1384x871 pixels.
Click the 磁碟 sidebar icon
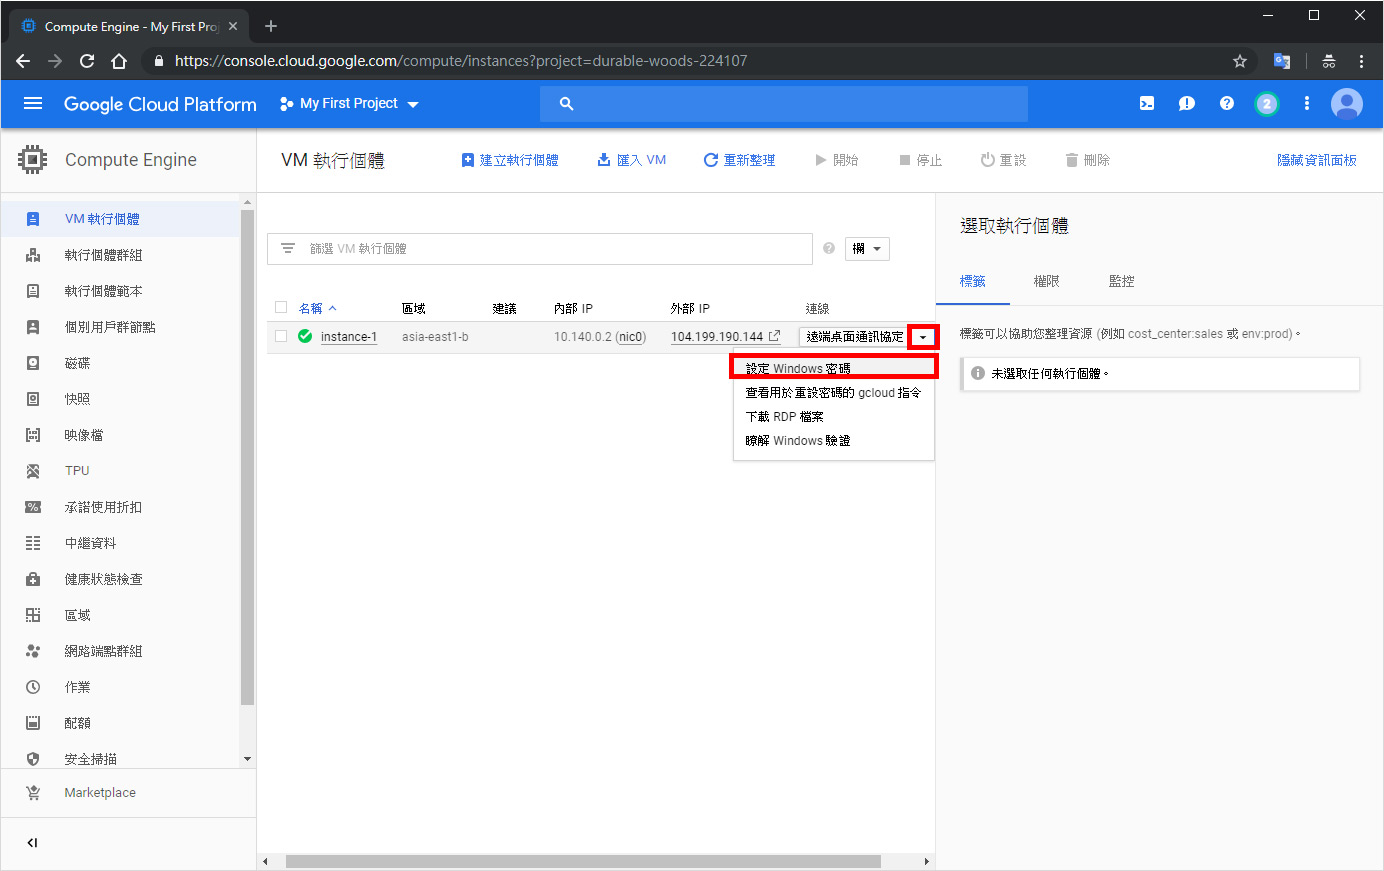click(33, 363)
